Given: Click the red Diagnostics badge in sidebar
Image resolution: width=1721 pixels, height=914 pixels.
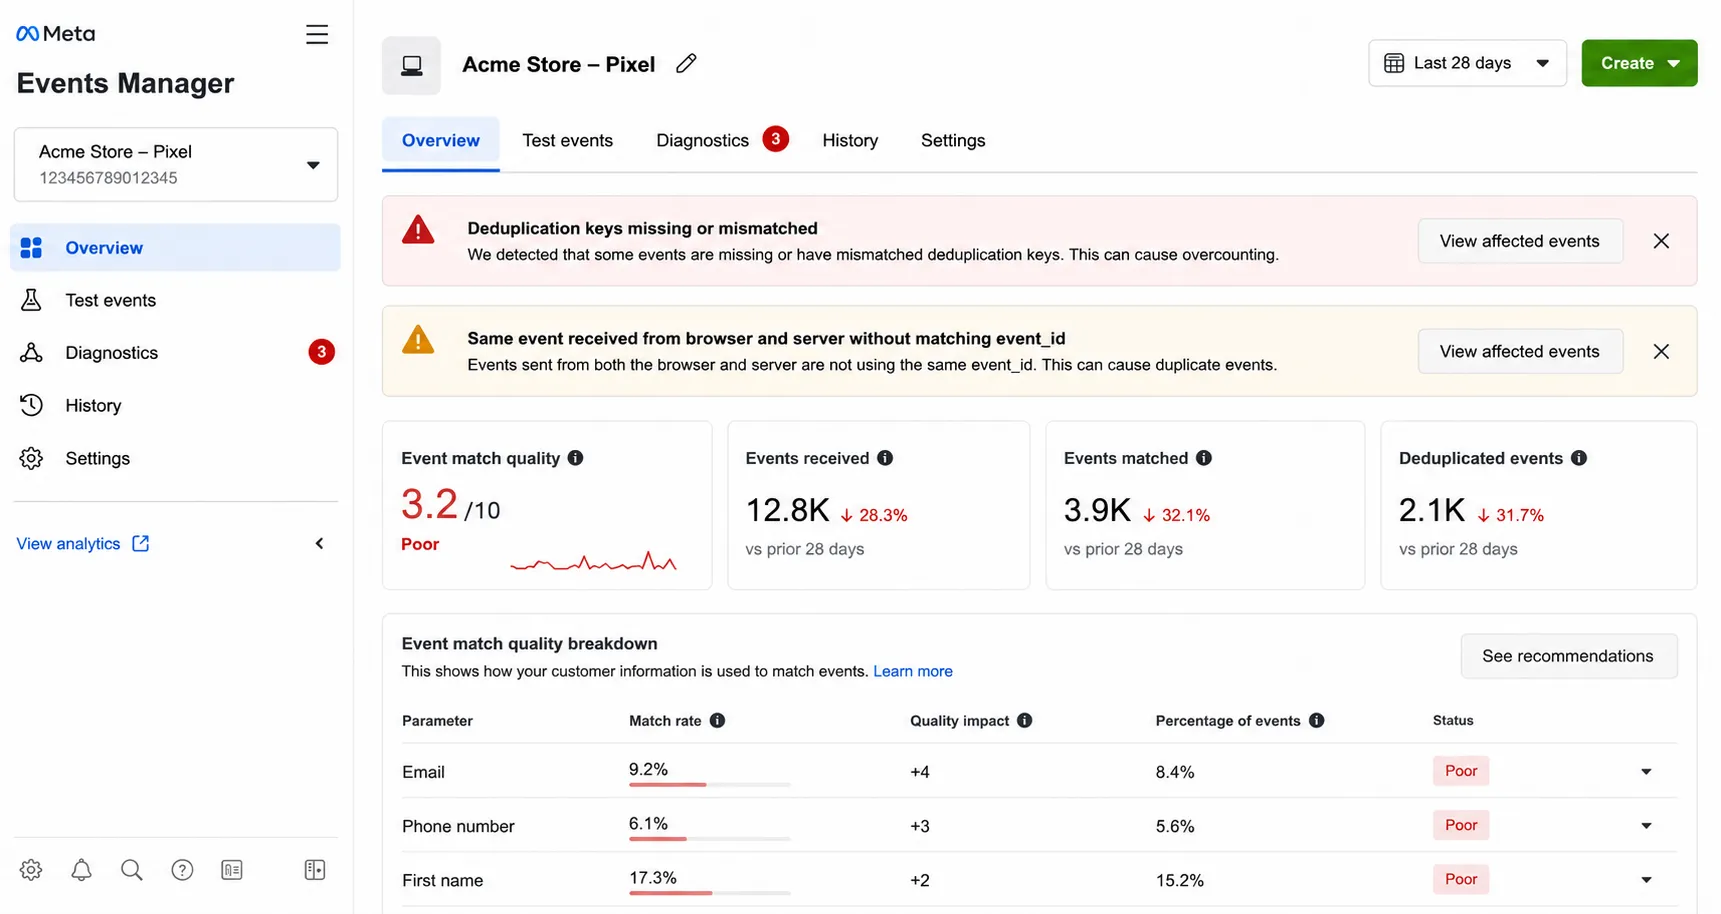Looking at the screenshot, I should (321, 352).
